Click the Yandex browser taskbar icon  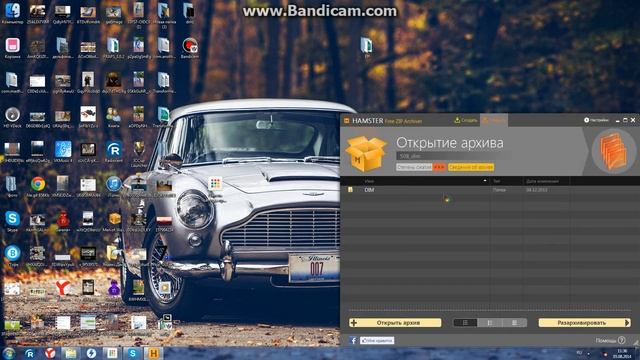point(50,353)
